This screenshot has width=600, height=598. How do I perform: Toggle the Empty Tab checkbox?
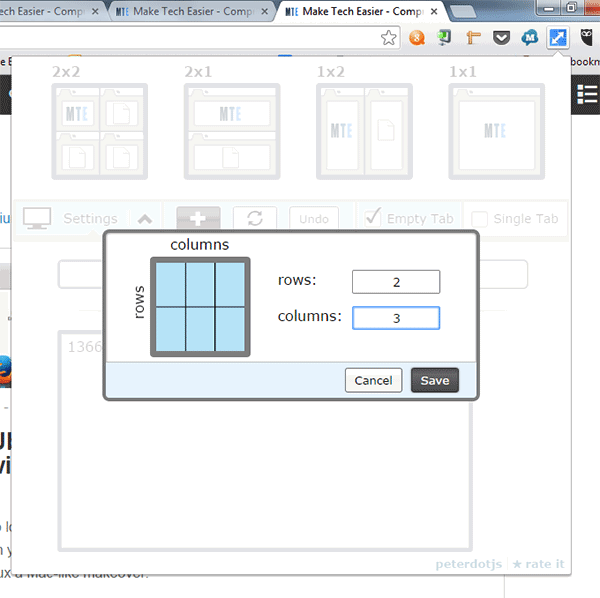click(372, 217)
